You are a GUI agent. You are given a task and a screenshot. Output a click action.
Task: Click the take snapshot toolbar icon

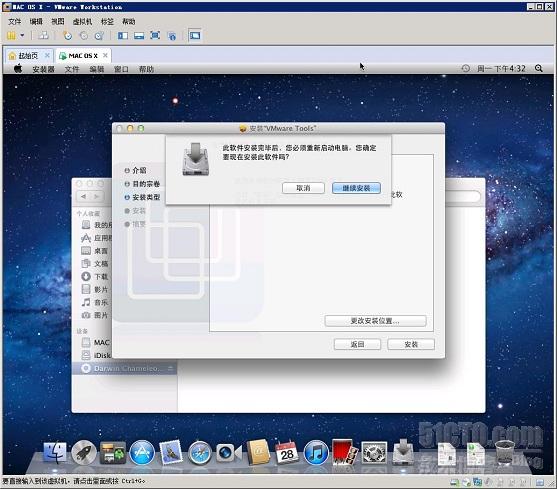pyautogui.click(x=67, y=36)
